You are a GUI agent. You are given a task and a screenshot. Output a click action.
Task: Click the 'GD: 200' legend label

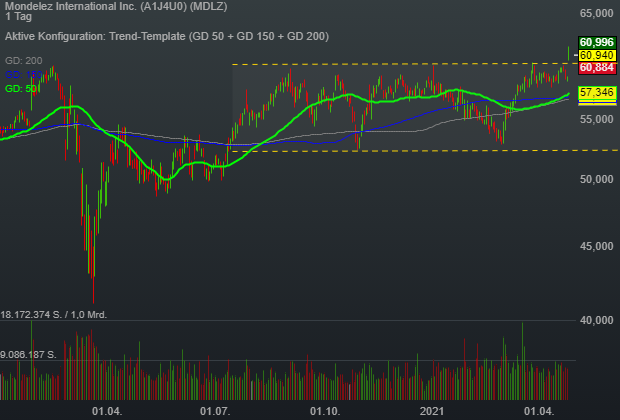coord(24,61)
